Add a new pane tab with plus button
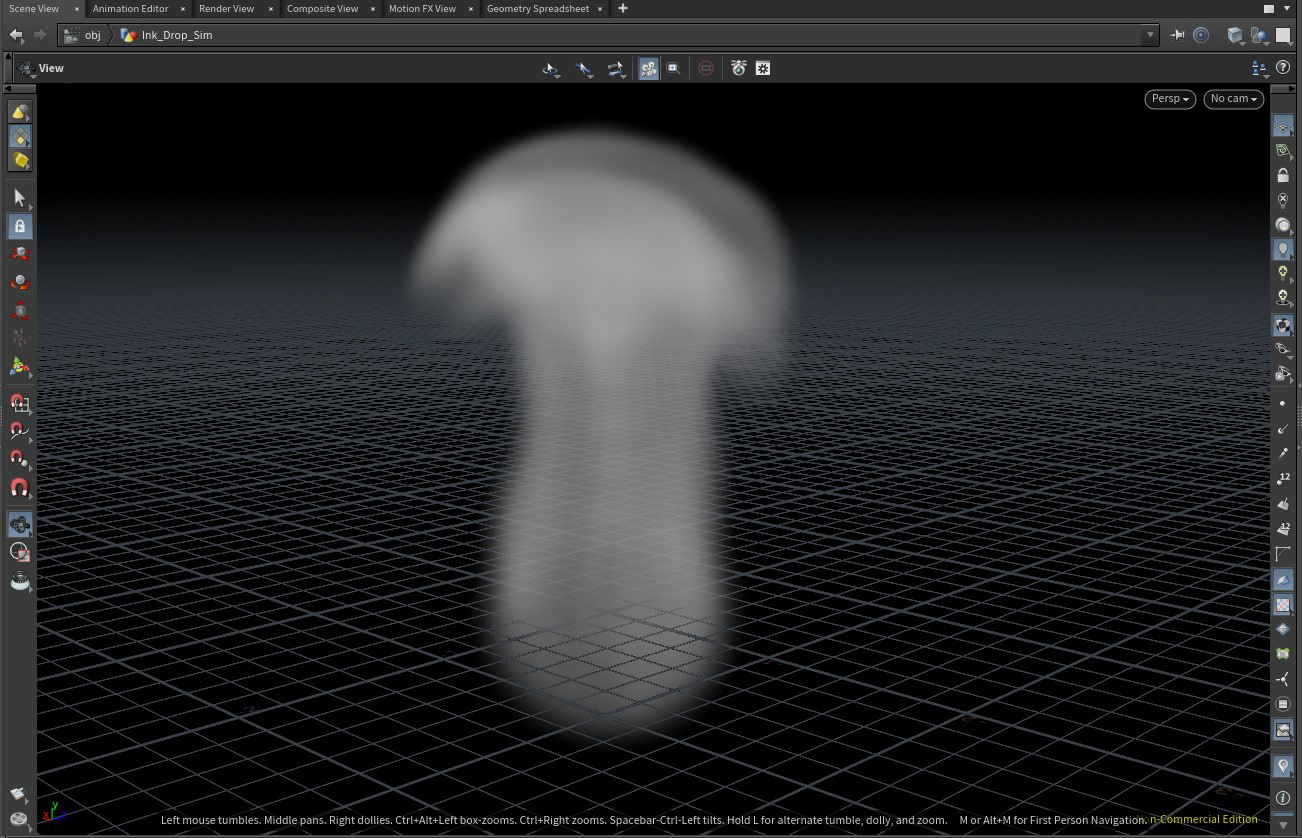 pos(623,8)
